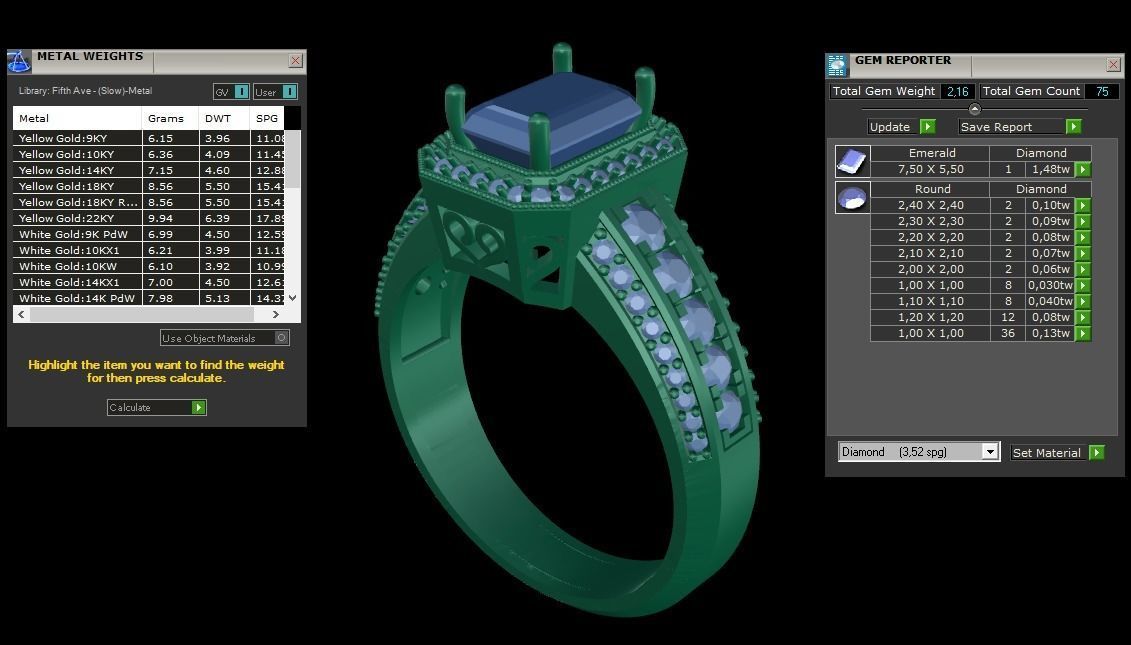Screen dimensions: 1131x645
Task: Select the Yellow Gold:10KY row
Action: (149, 154)
